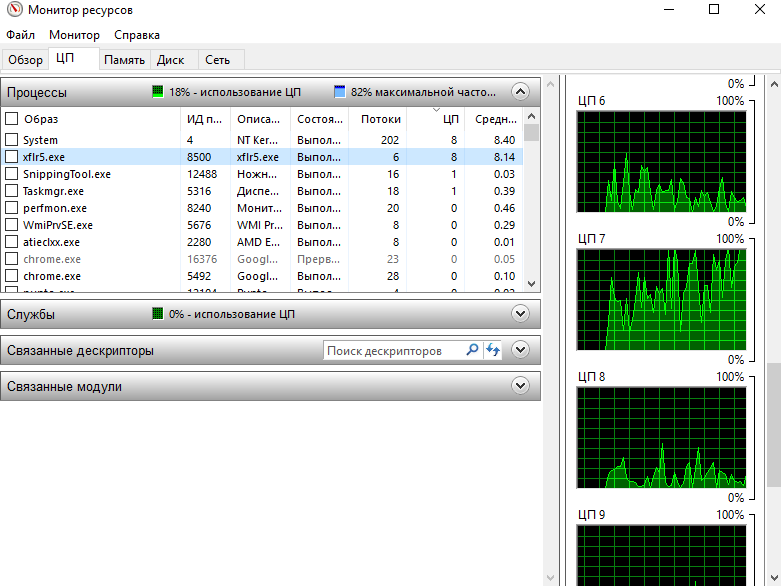
Task: Click the WMI Pr... description cell
Action: [x=260, y=225]
